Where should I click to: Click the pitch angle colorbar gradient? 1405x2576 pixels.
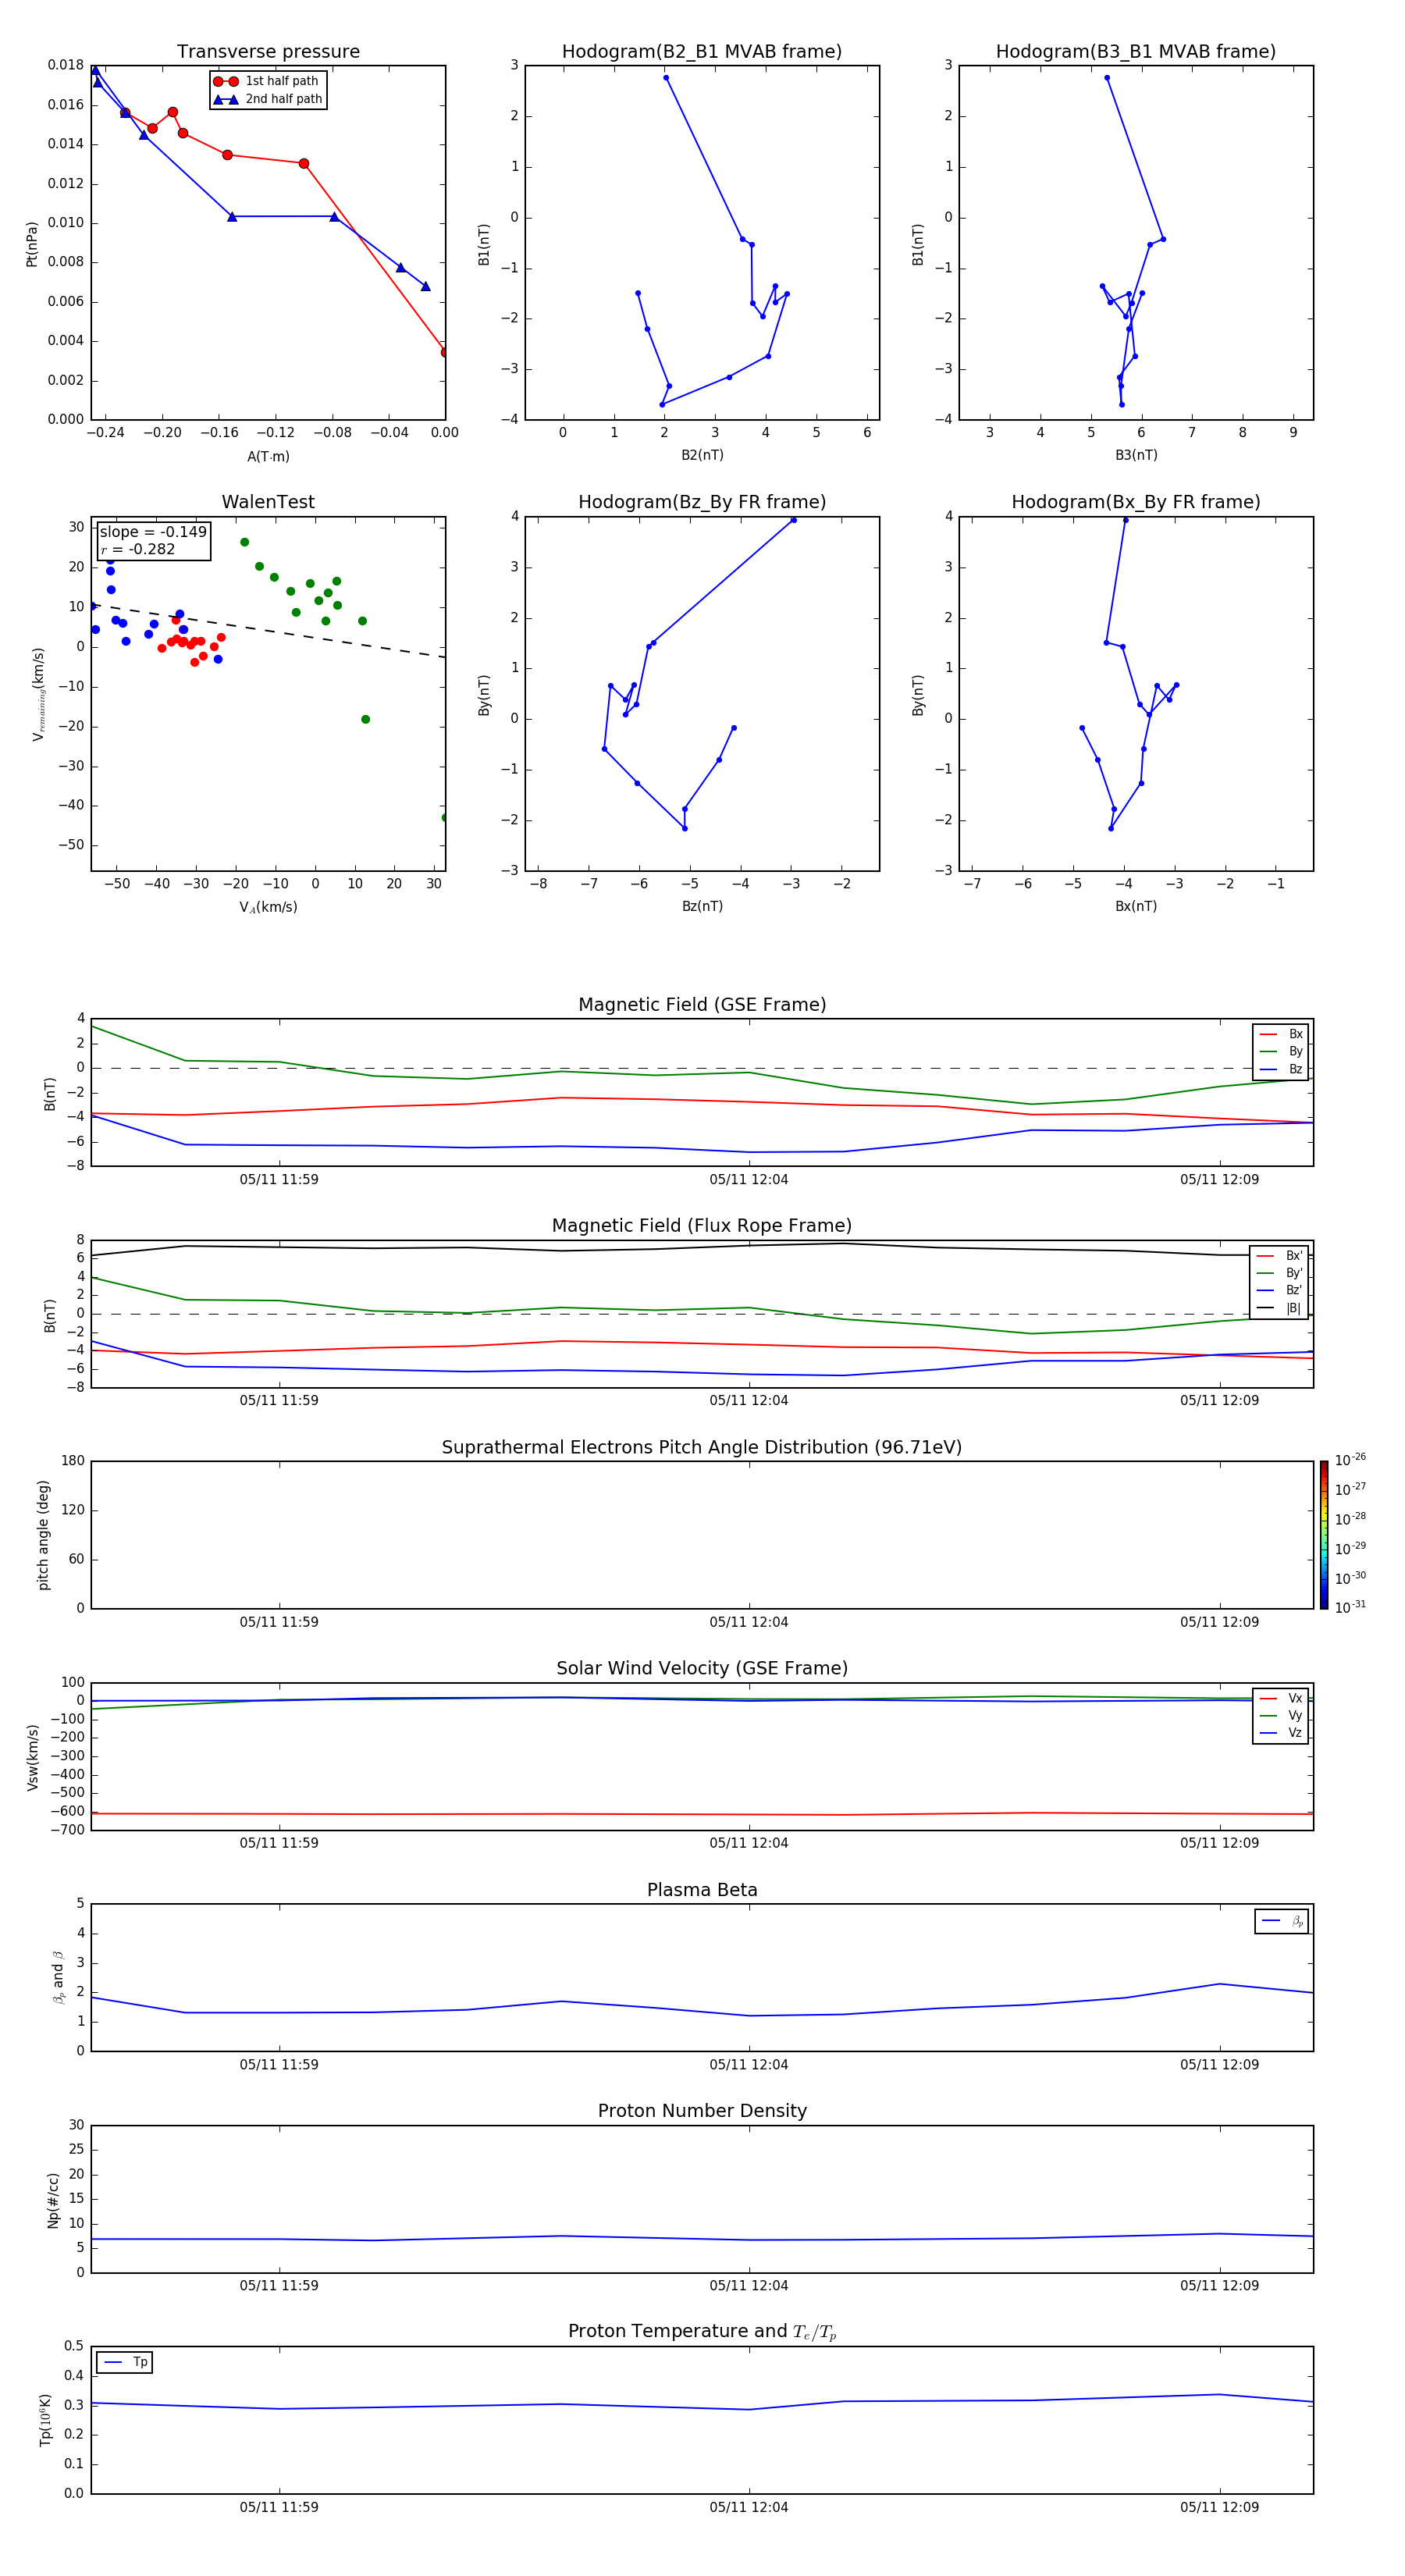pos(1324,1535)
